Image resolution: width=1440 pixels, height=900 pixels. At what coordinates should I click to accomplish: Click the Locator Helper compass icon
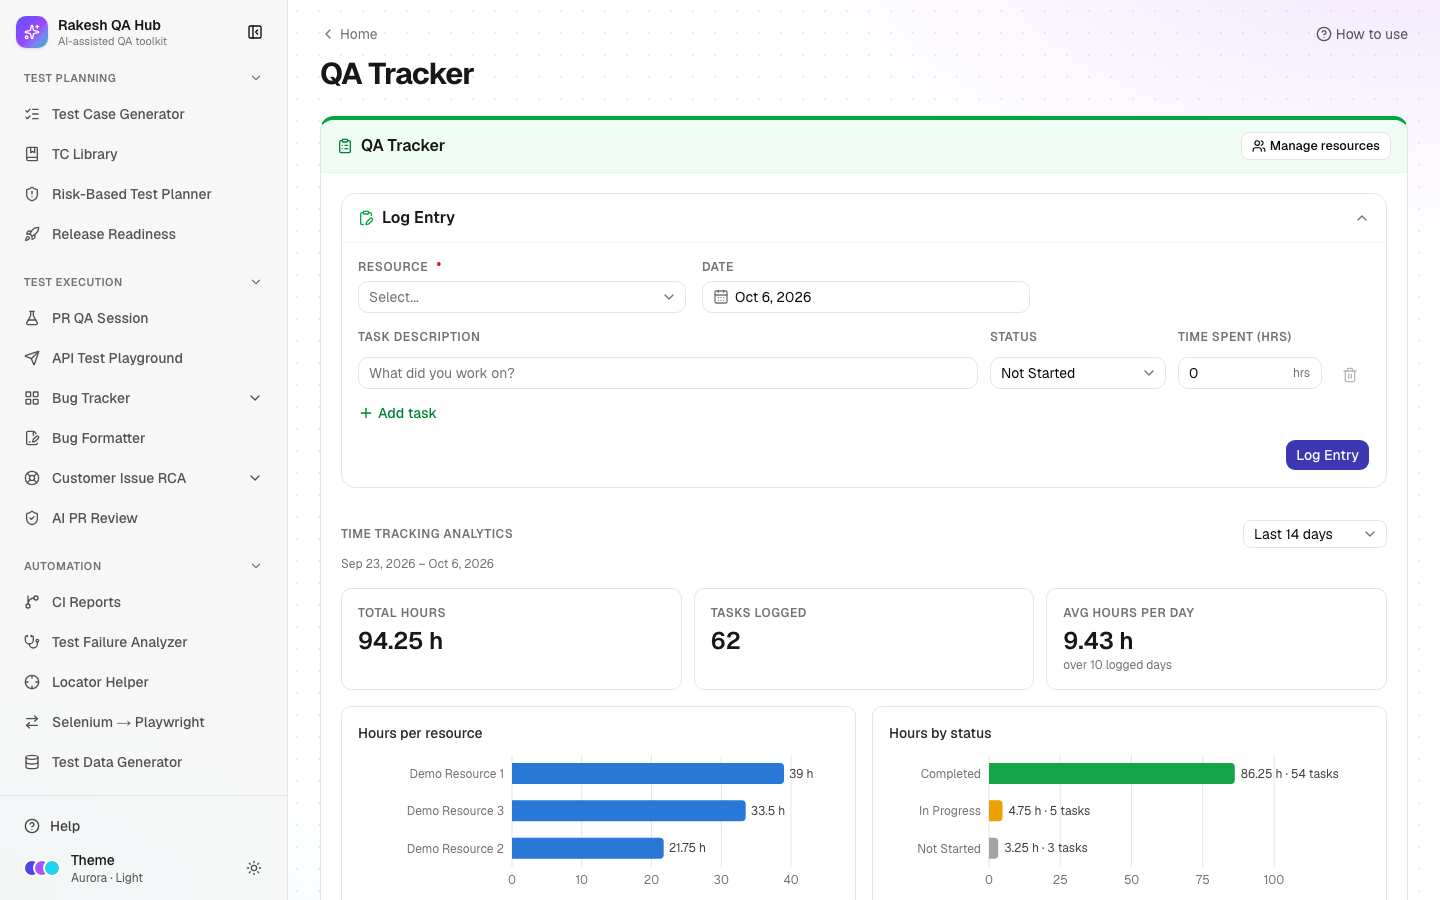[32, 682]
